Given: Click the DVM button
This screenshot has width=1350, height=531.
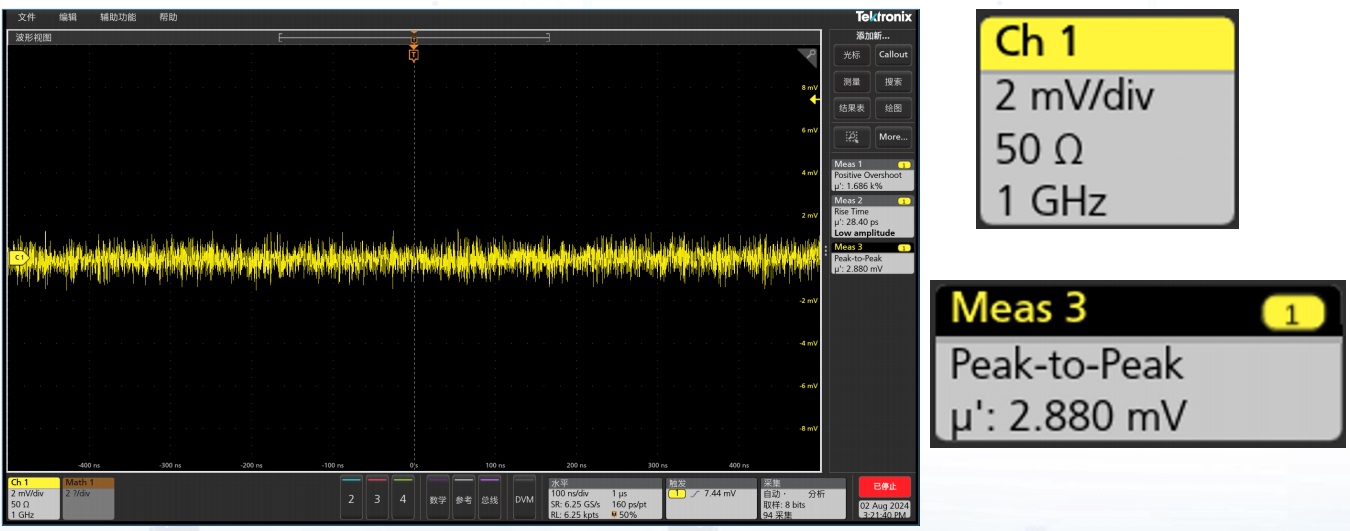Looking at the screenshot, I should click(x=524, y=498).
